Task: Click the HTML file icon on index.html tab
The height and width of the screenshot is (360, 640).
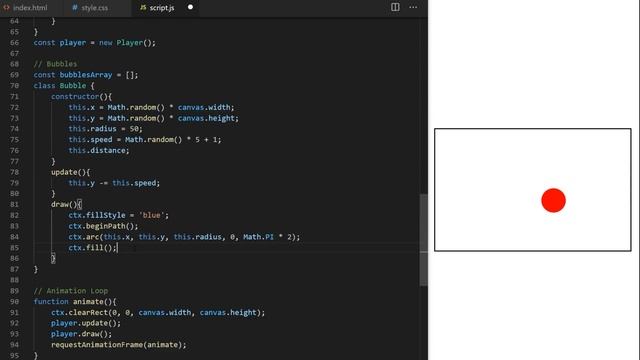Action: [7, 8]
